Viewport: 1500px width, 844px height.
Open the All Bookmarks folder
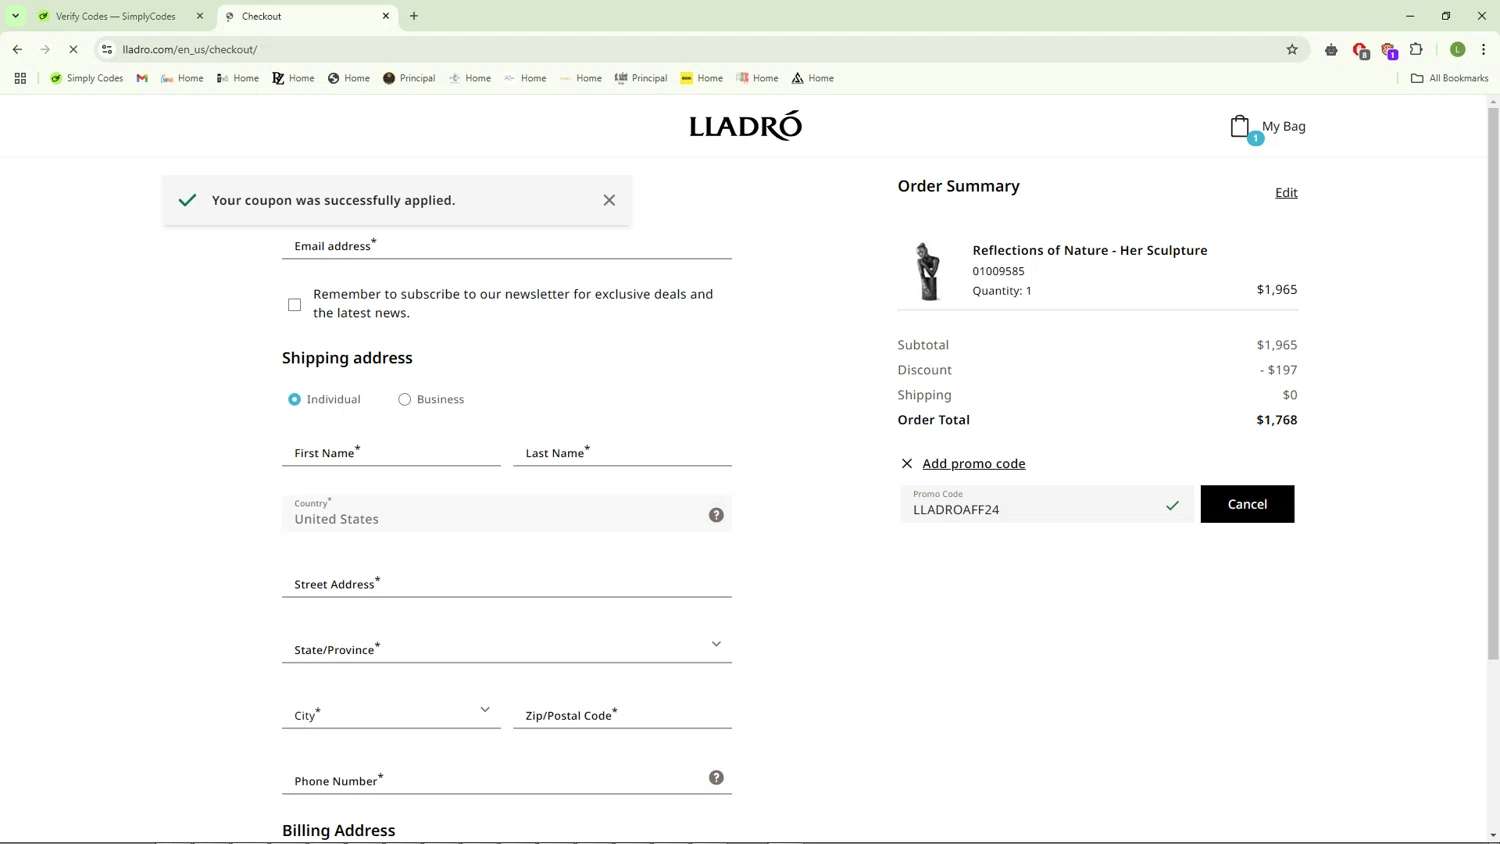tap(1449, 78)
